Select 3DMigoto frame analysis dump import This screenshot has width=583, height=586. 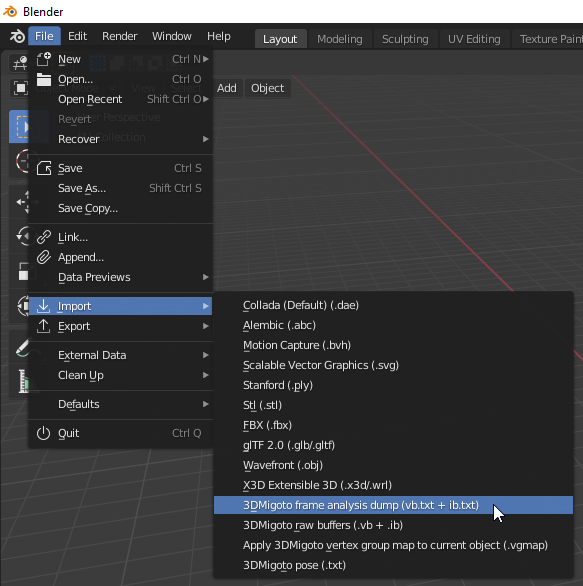[x=393, y=505]
